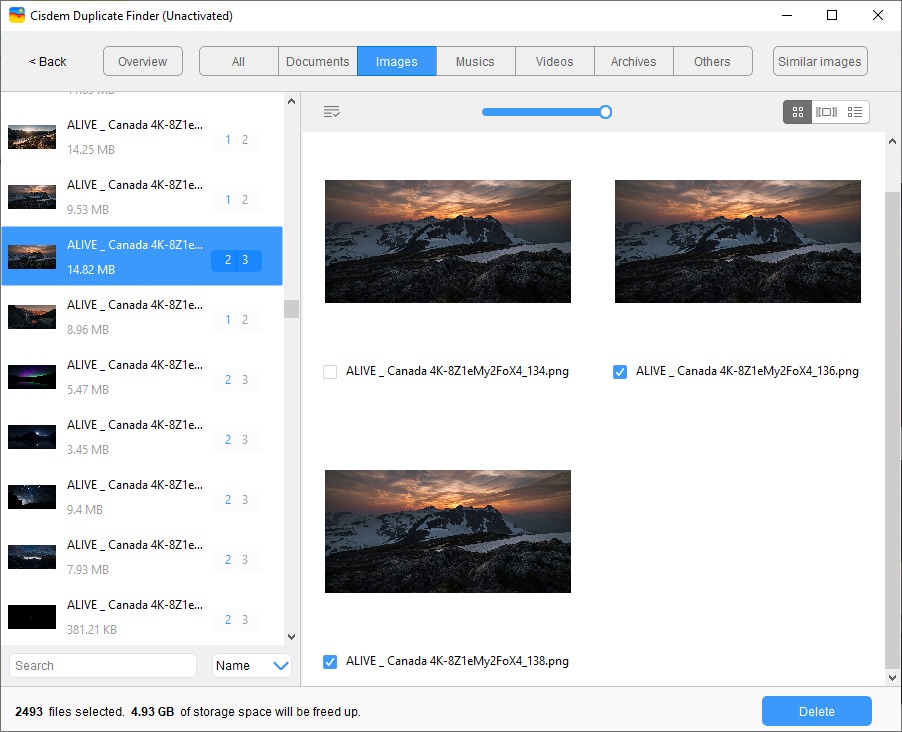This screenshot has height=732, width=902.
Task: Switch to the Musics tab
Action: pos(475,61)
